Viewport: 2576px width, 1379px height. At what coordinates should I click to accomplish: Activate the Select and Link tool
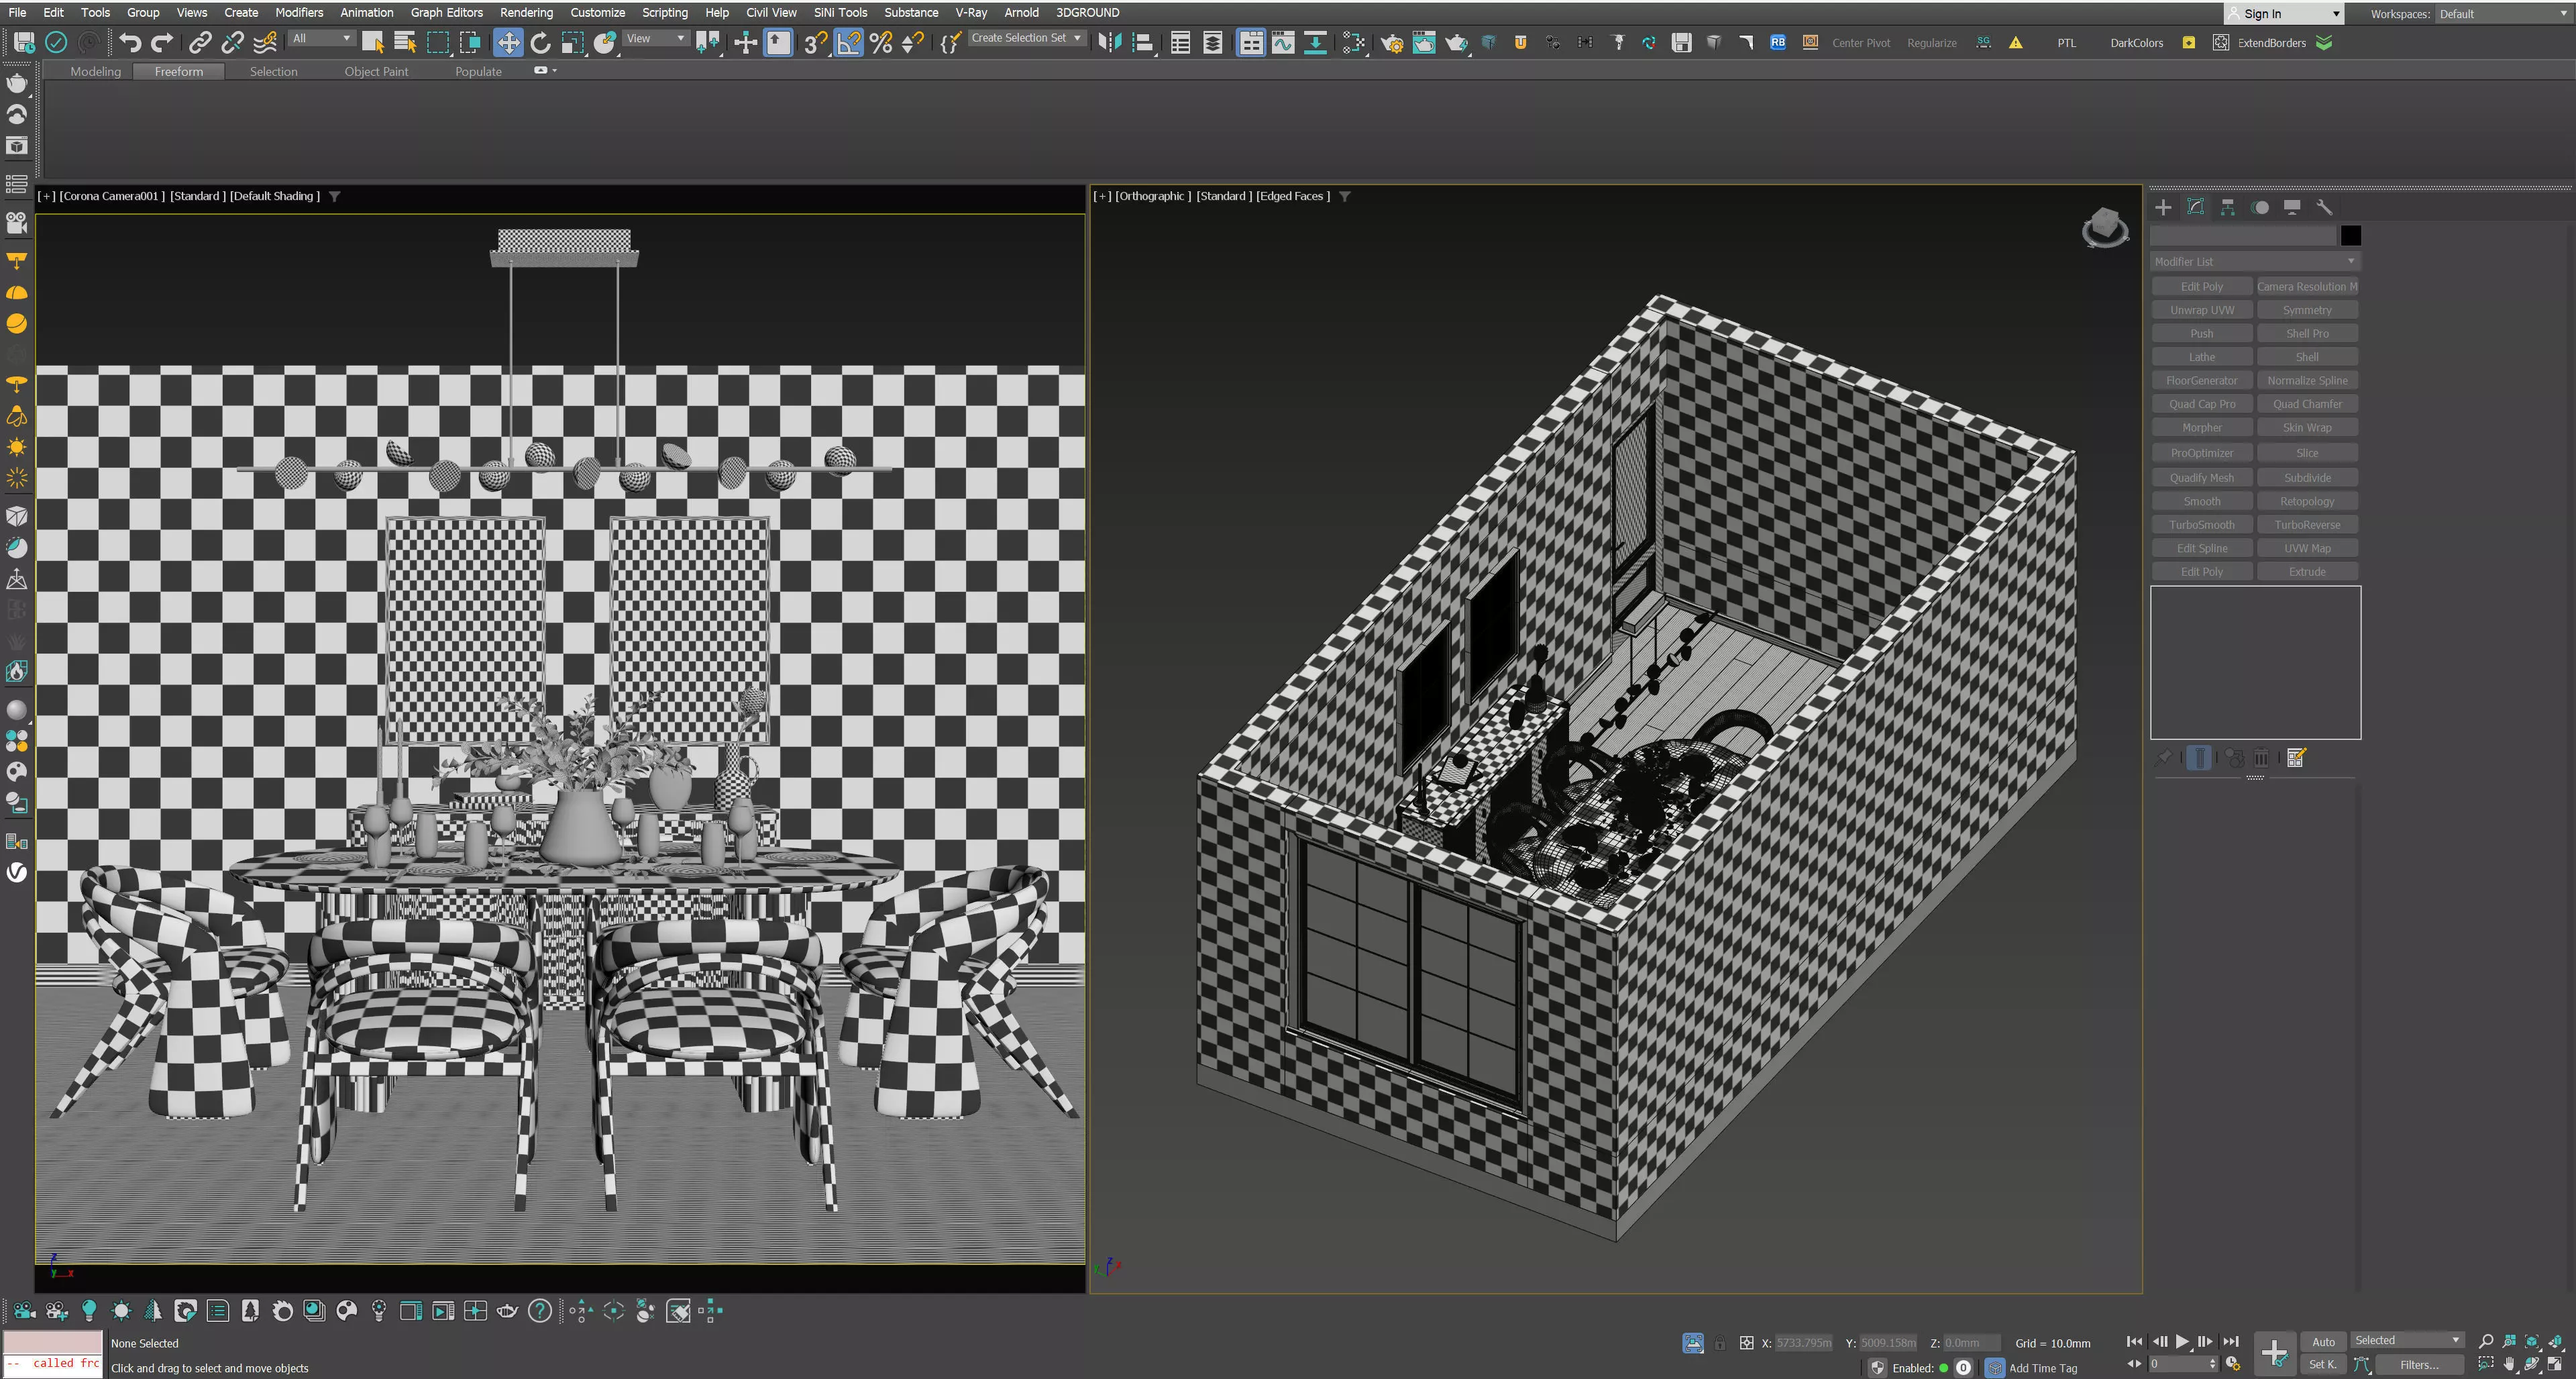coord(200,42)
